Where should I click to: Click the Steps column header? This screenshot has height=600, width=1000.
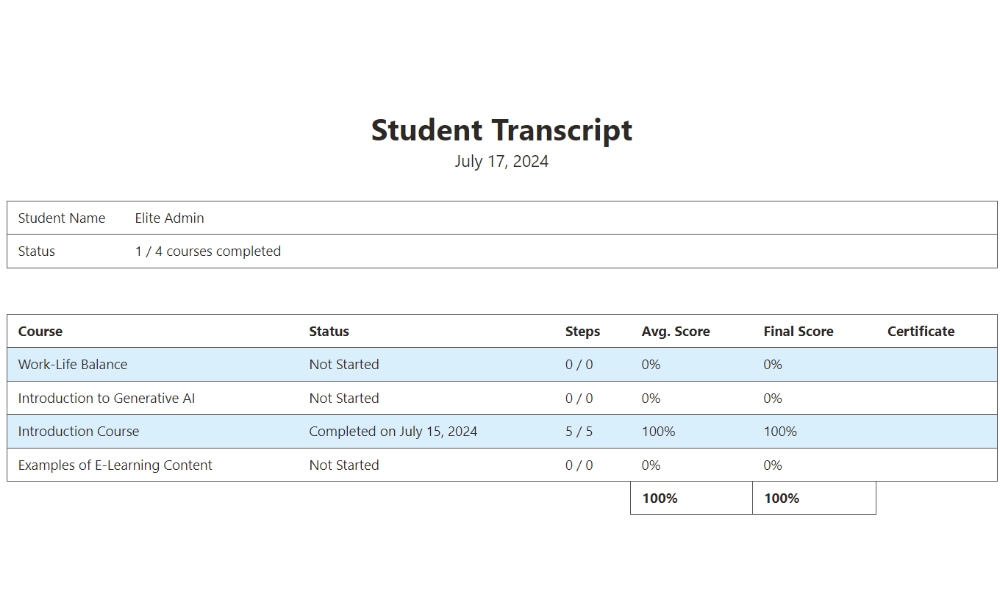coord(582,331)
